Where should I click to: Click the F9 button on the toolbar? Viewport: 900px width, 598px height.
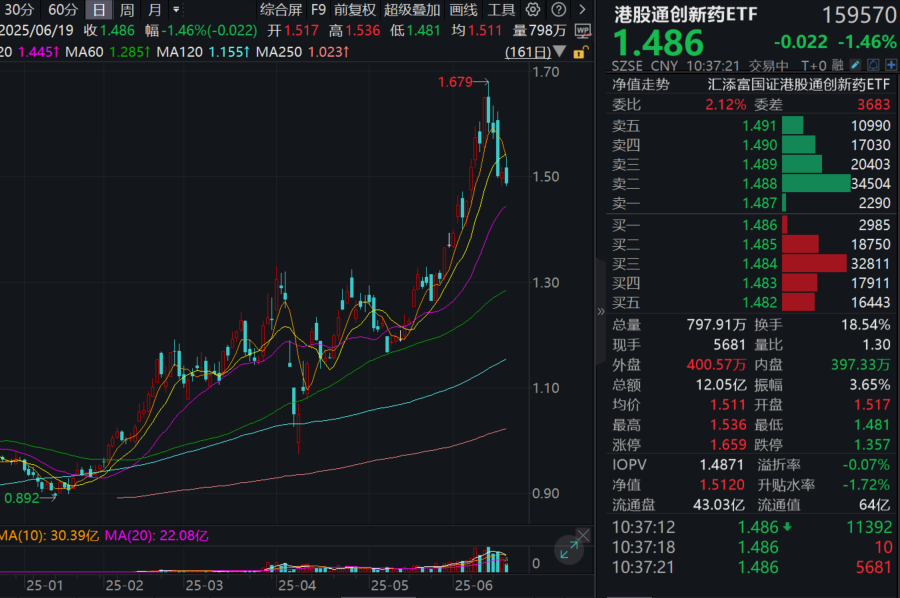[318, 9]
